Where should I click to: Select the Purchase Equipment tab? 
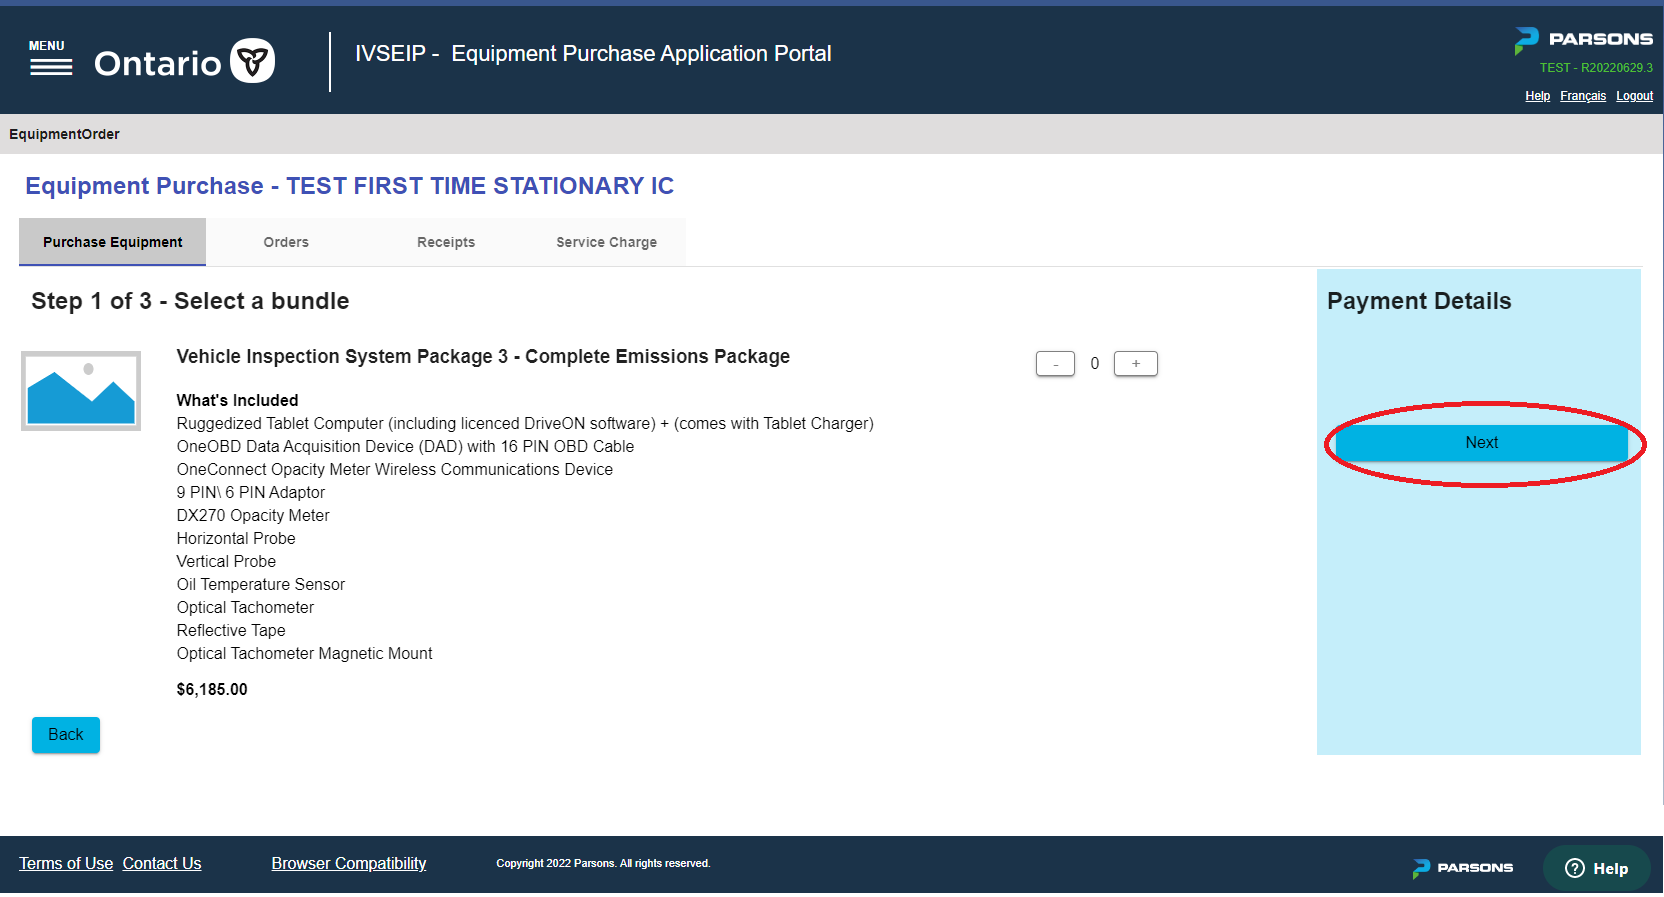(x=113, y=242)
